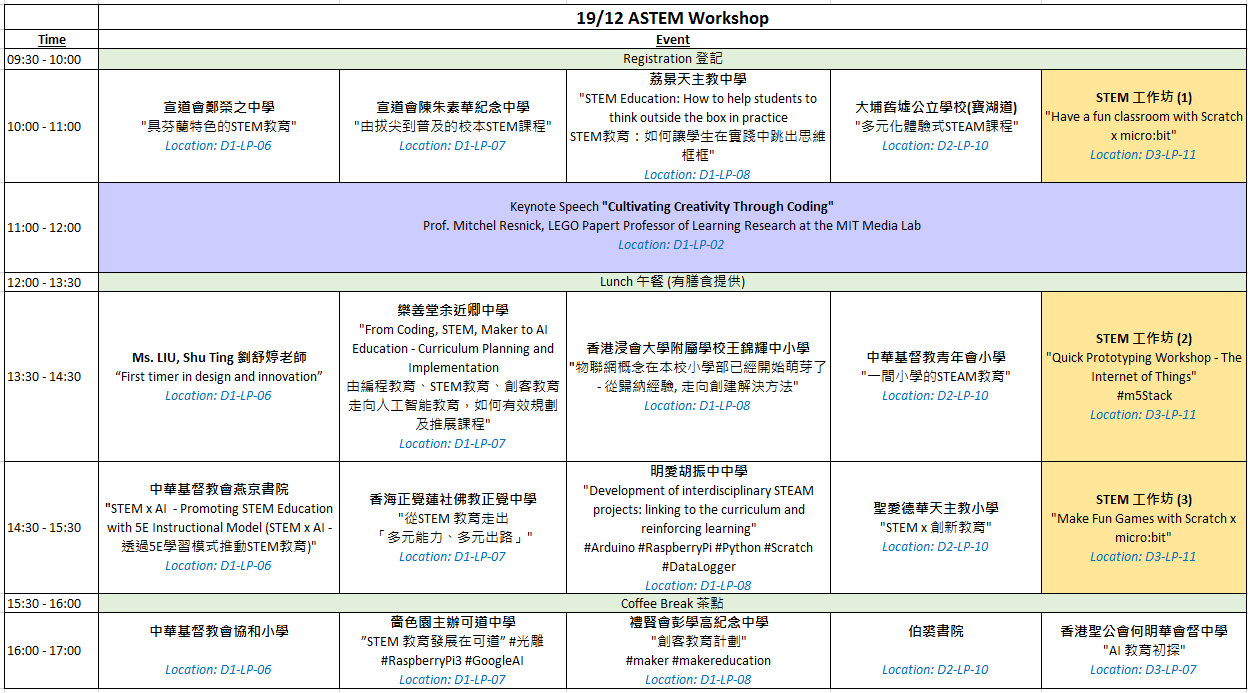
Task: Click the Registration 登記 row
Action: point(672,59)
